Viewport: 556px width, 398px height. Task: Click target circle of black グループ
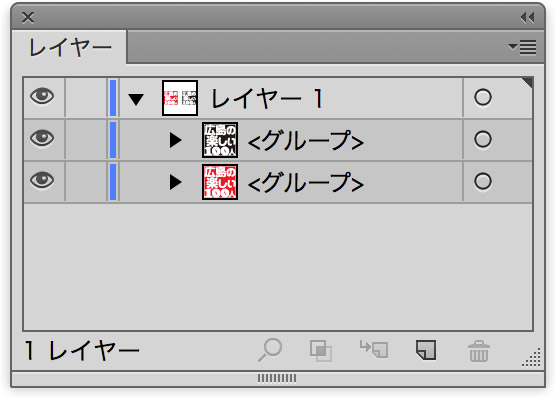click(483, 139)
